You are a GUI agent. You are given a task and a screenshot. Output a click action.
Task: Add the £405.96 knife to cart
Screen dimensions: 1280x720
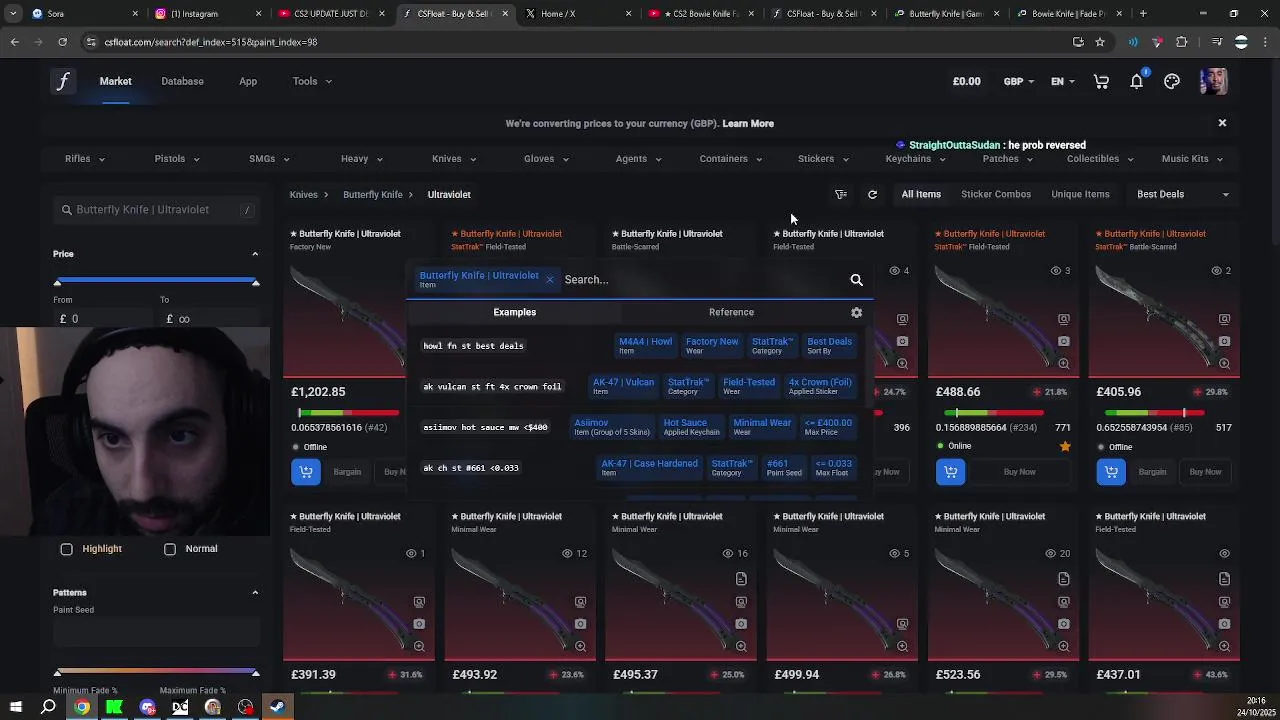[1111, 472]
